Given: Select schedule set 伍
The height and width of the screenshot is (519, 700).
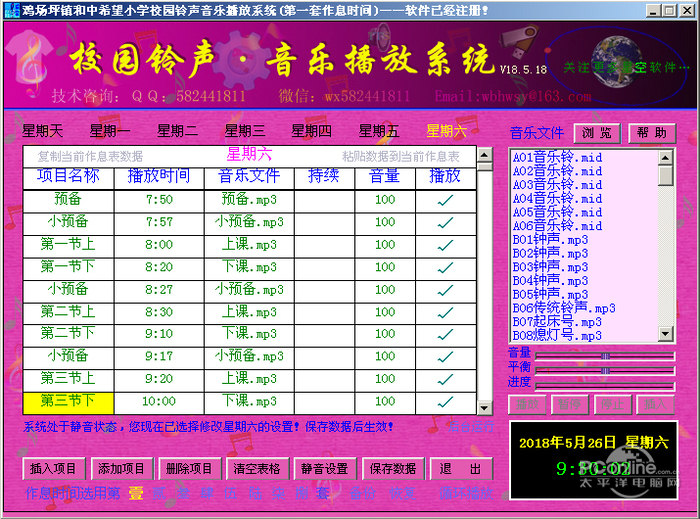Looking at the screenshot, I should coord(230,493).
